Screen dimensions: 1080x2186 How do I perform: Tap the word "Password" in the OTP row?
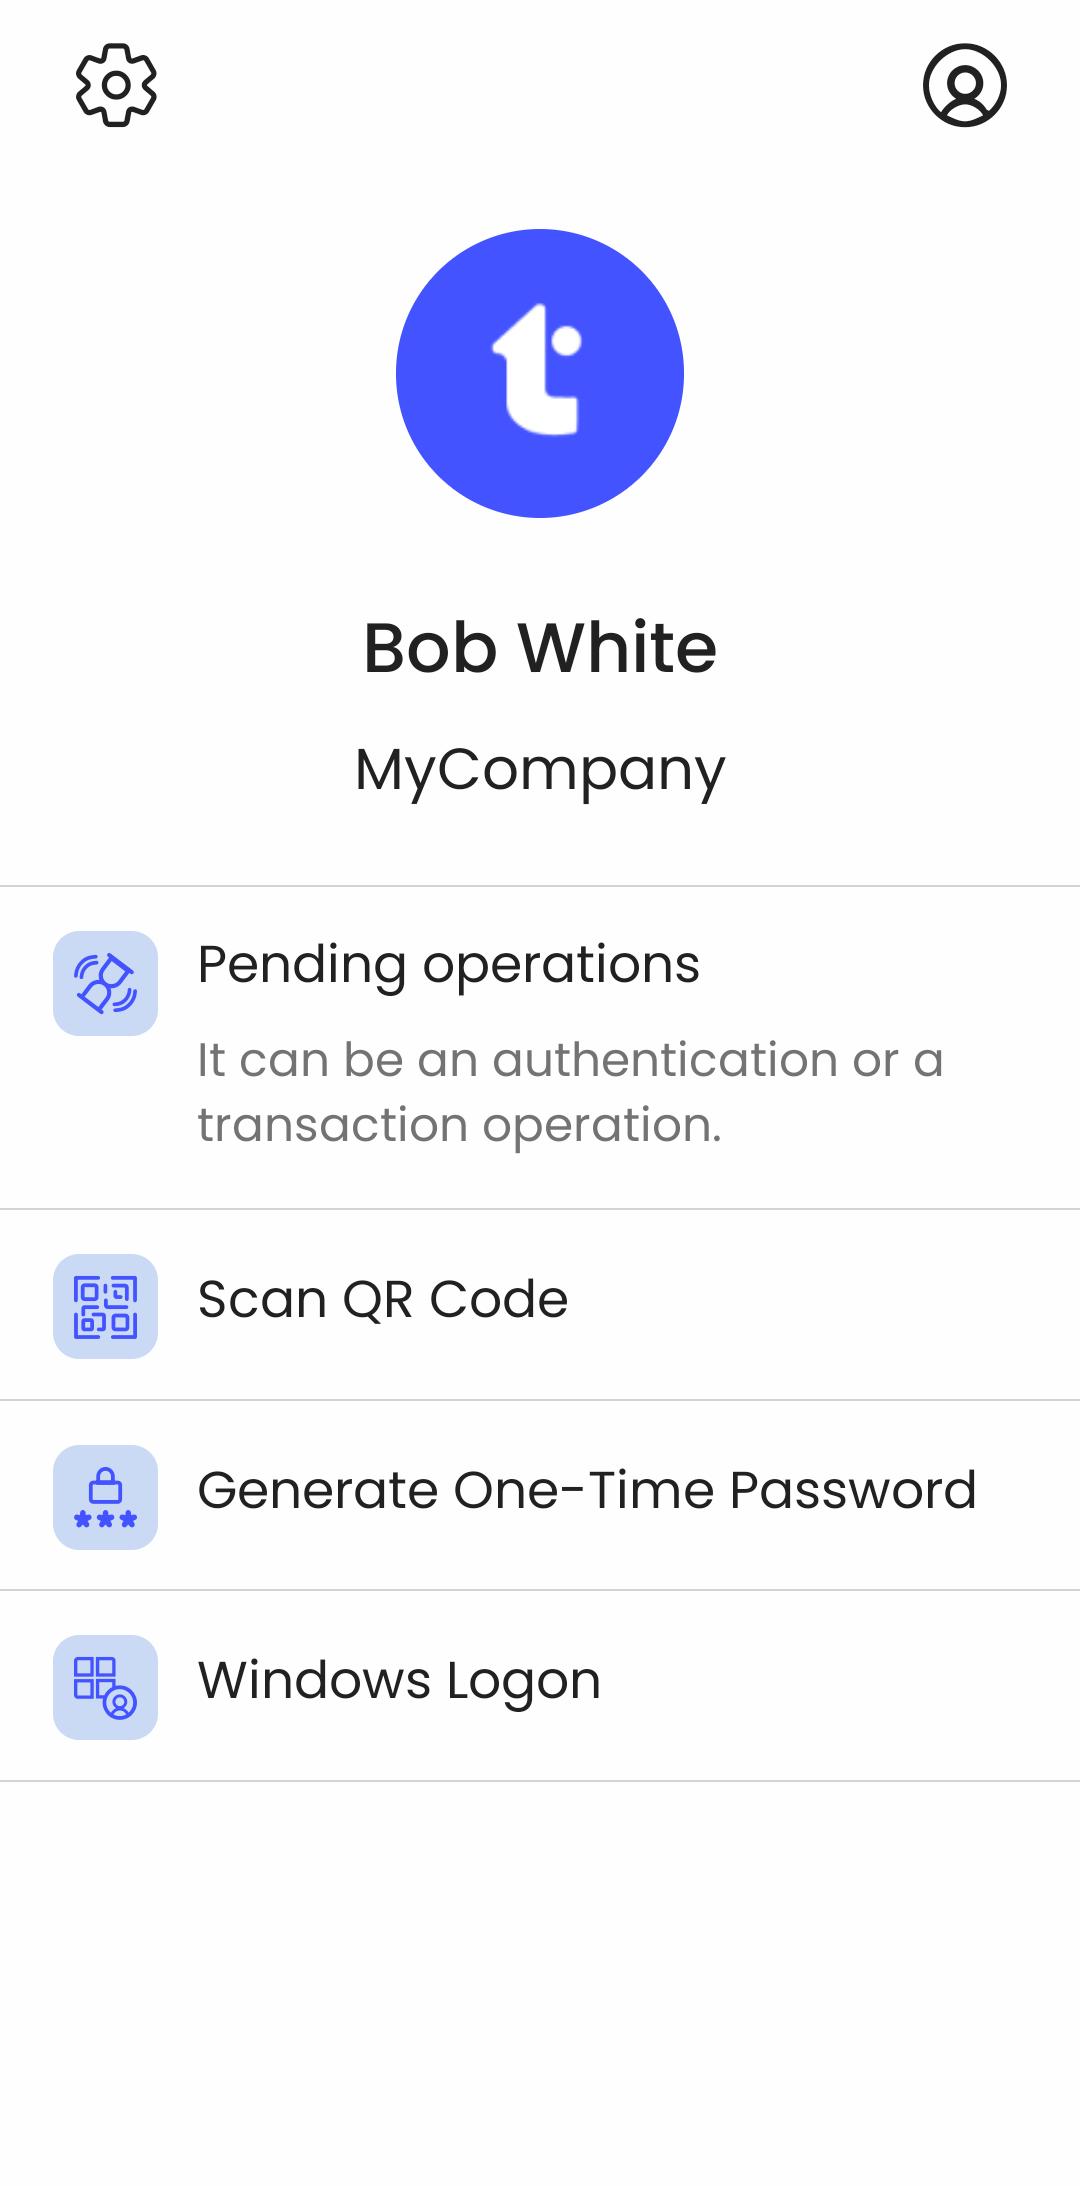(852, 1490)
